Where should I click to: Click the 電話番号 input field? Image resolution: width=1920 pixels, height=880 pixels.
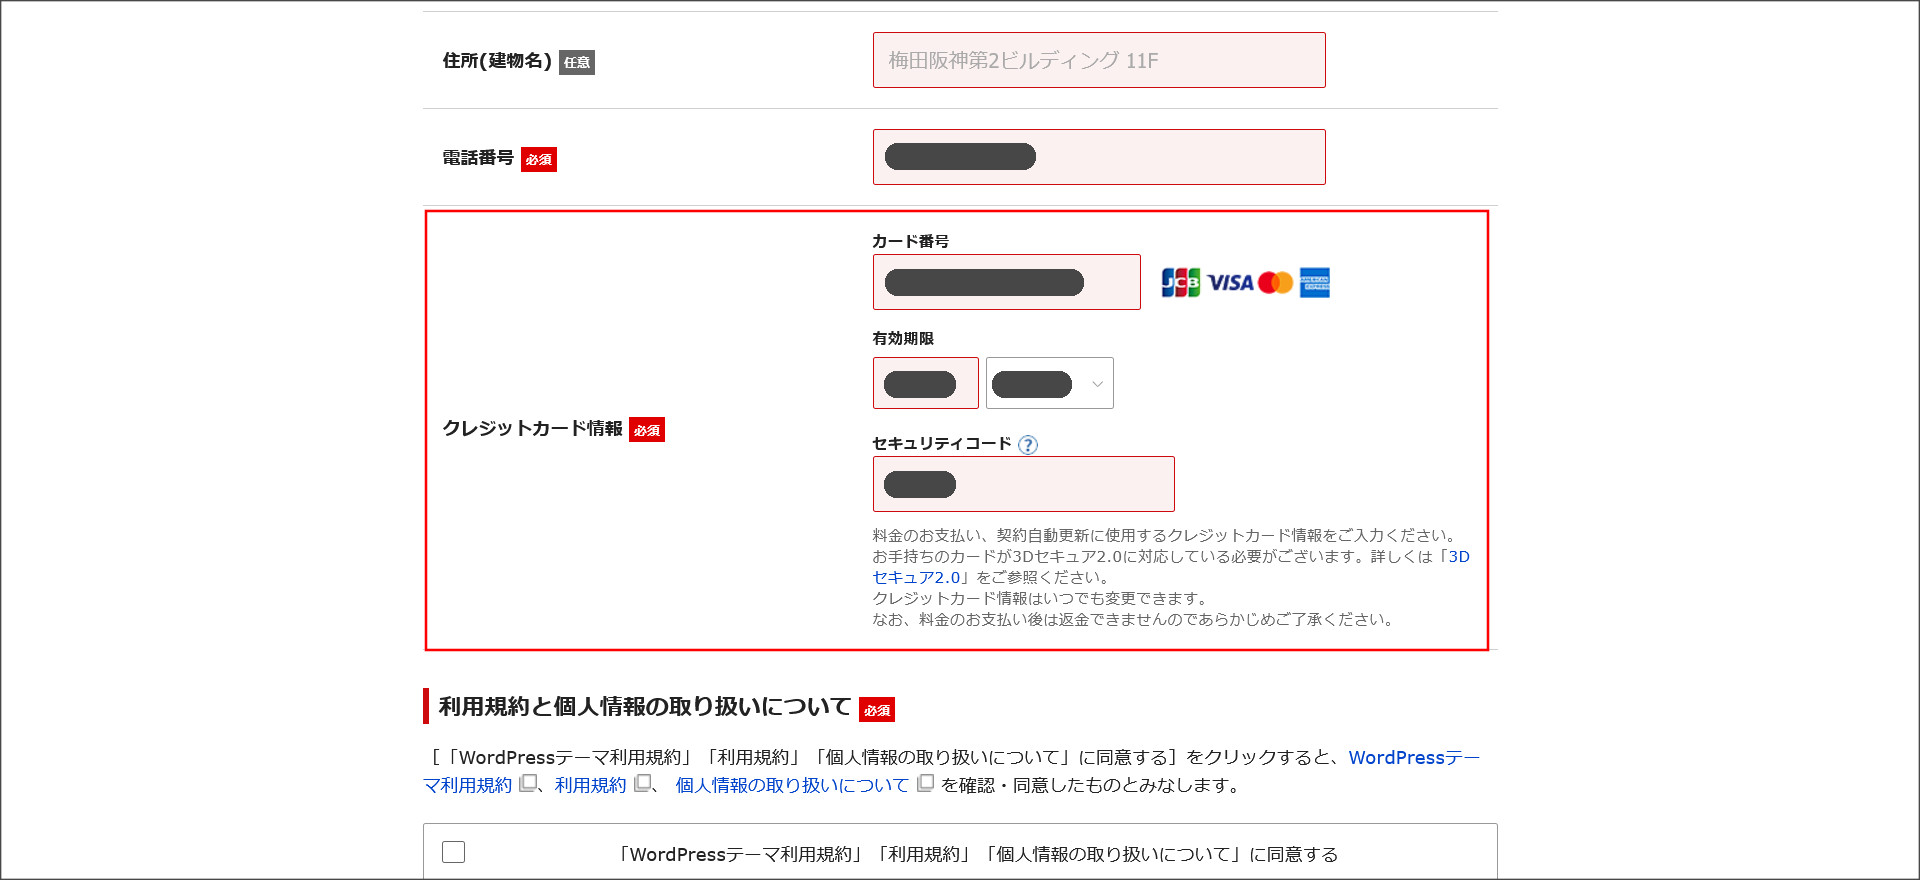click(1098, 158)
